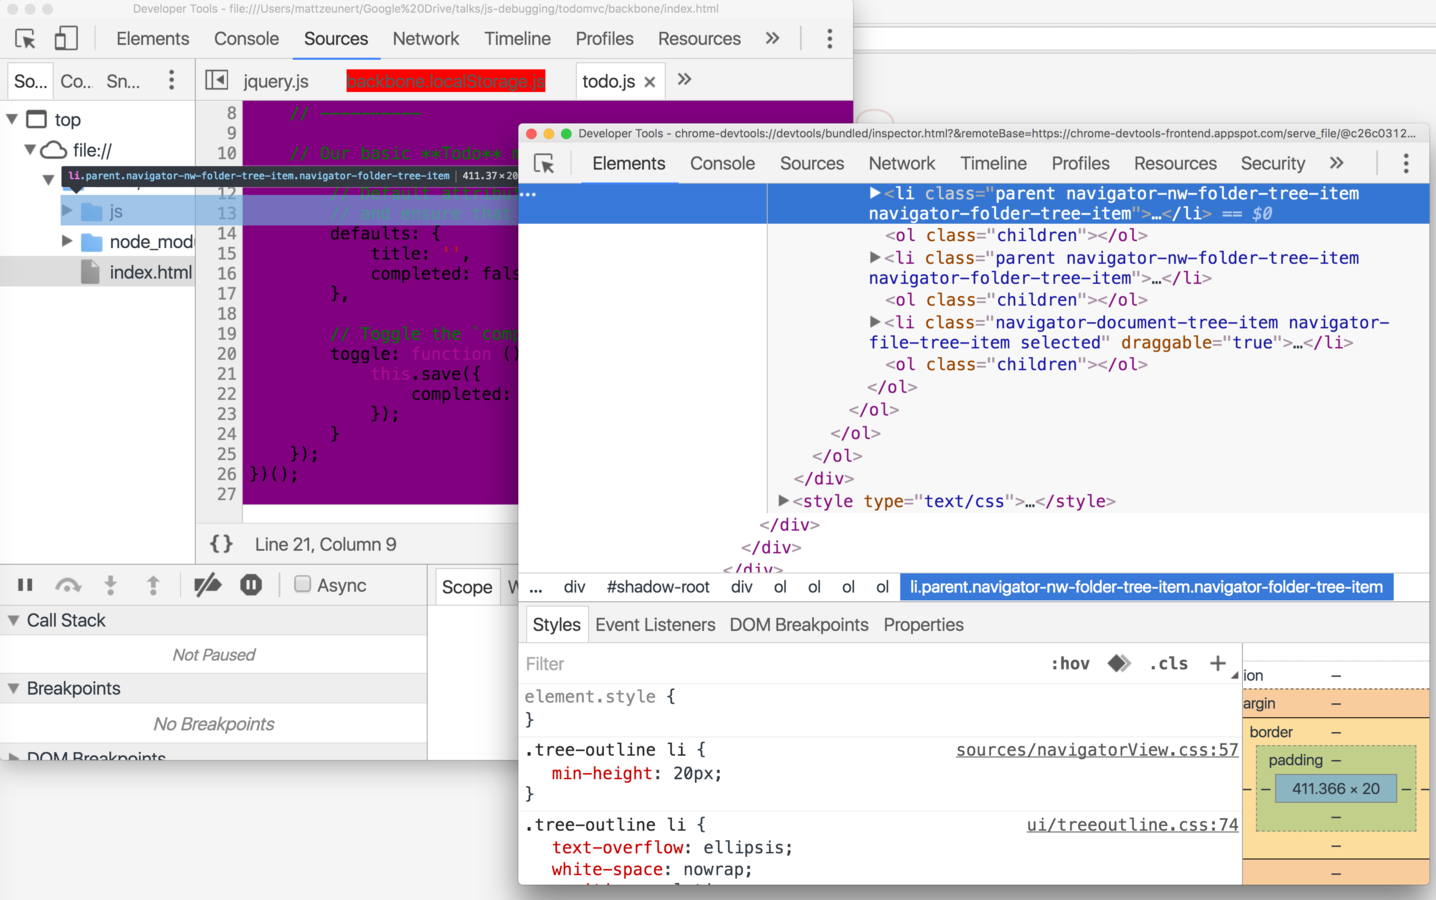Toggle the :hov element state button

[x=1070, y=663]
